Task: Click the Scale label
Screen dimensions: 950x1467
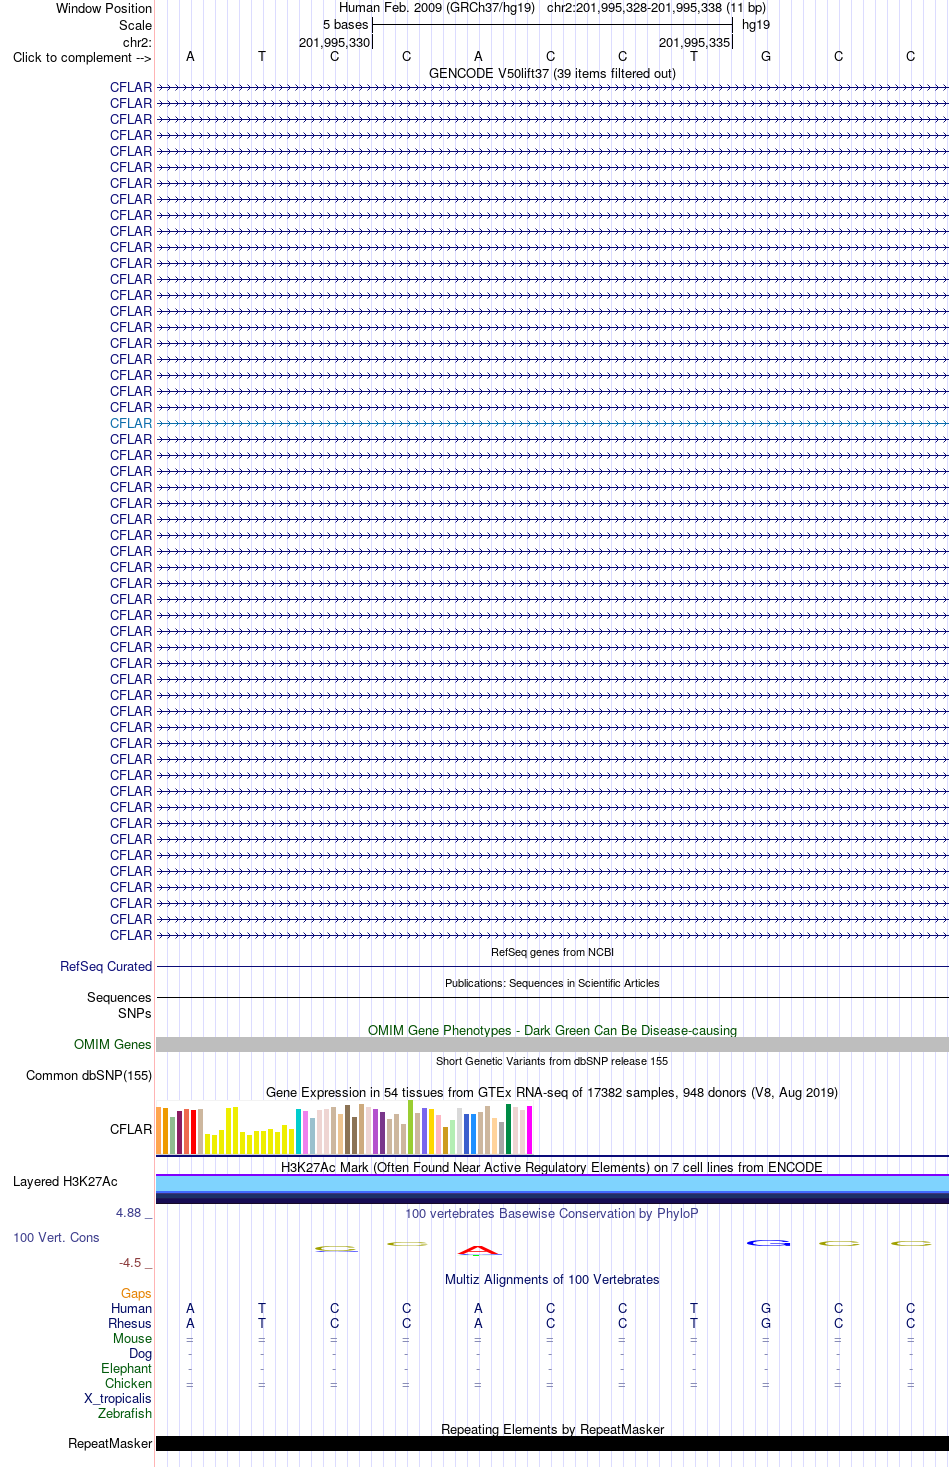Action: [136, 25]
